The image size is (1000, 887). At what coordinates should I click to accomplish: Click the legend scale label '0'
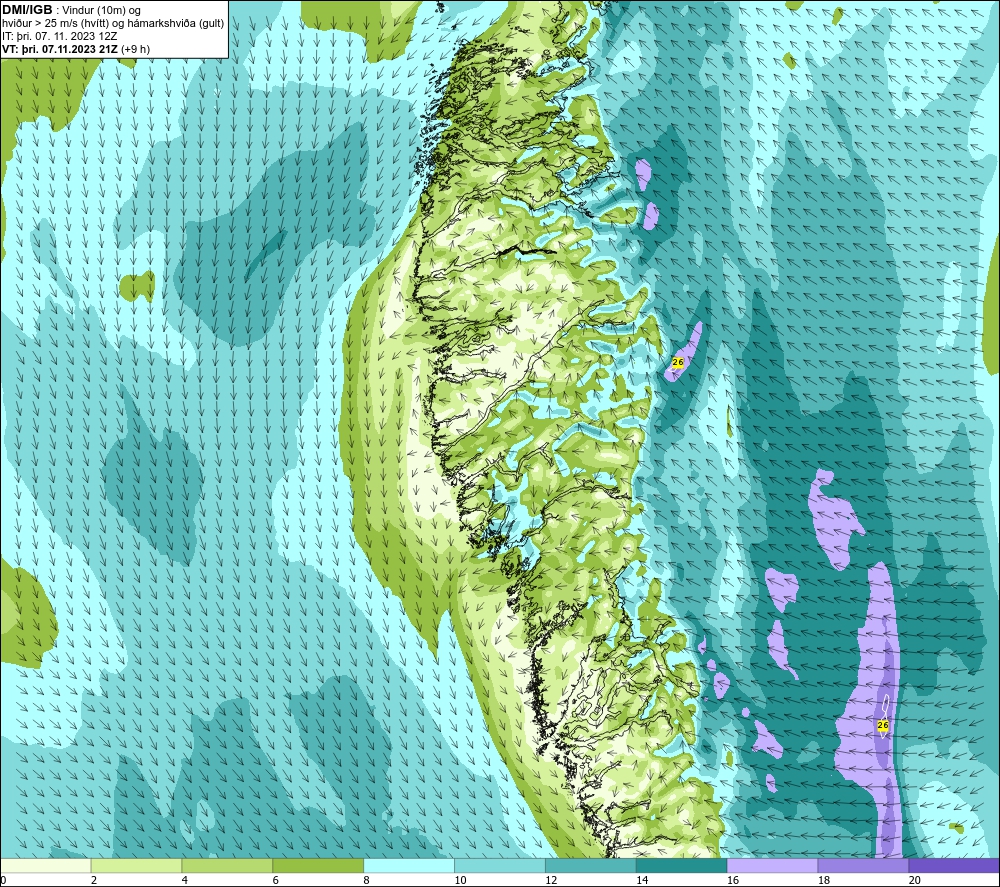pyautogui.click(x=3, y=880)
